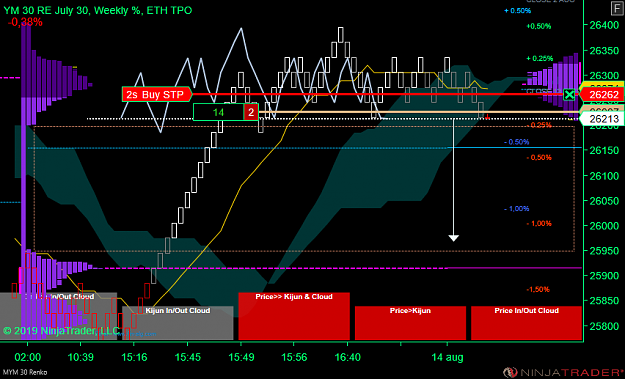Click the Price In/Out Cloud box
This screenshot has width=625, height=379.
[527, 323]
